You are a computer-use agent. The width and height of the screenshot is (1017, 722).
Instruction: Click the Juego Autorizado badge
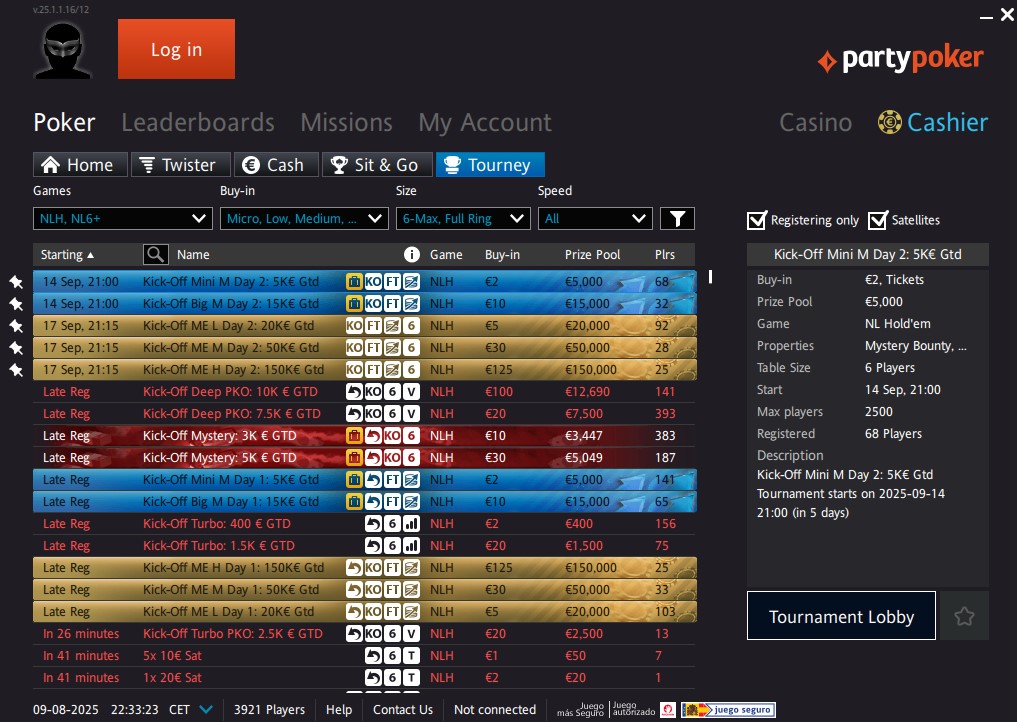click(x=634, y=709)
